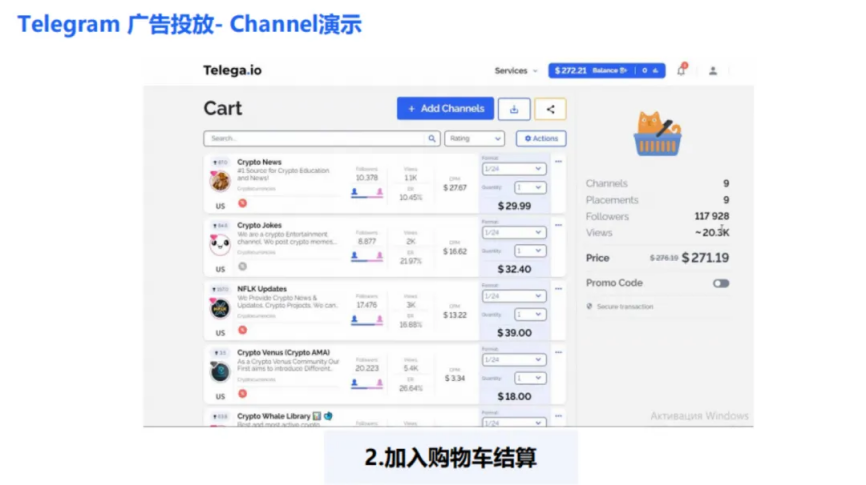The image size is (866, 485).
Task: Open Quantity dropdown for Crypto Jokes
Action: pyautogui.click(x=530, y=250)
